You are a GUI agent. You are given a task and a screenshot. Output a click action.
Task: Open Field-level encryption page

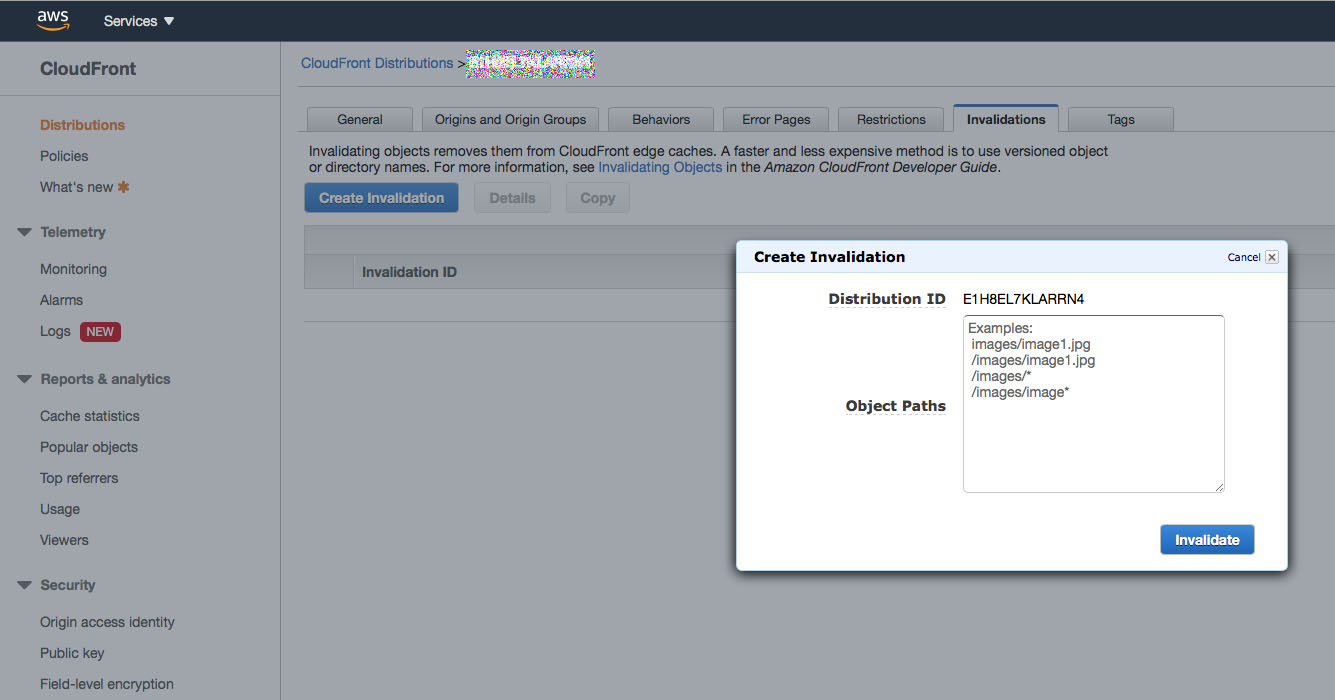(107, 684)
